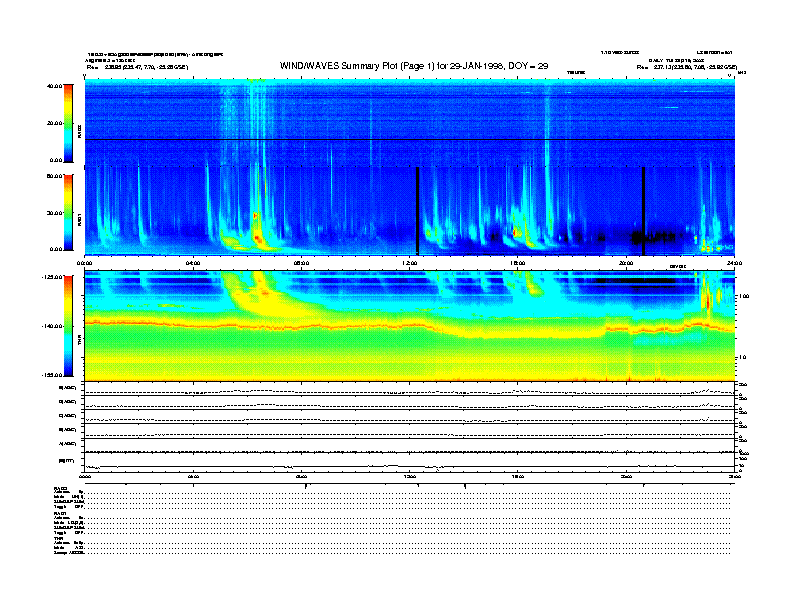Click the black data gap bar after 20:00
The height and width of the screenshot is (612, 792).
(644, 211)
